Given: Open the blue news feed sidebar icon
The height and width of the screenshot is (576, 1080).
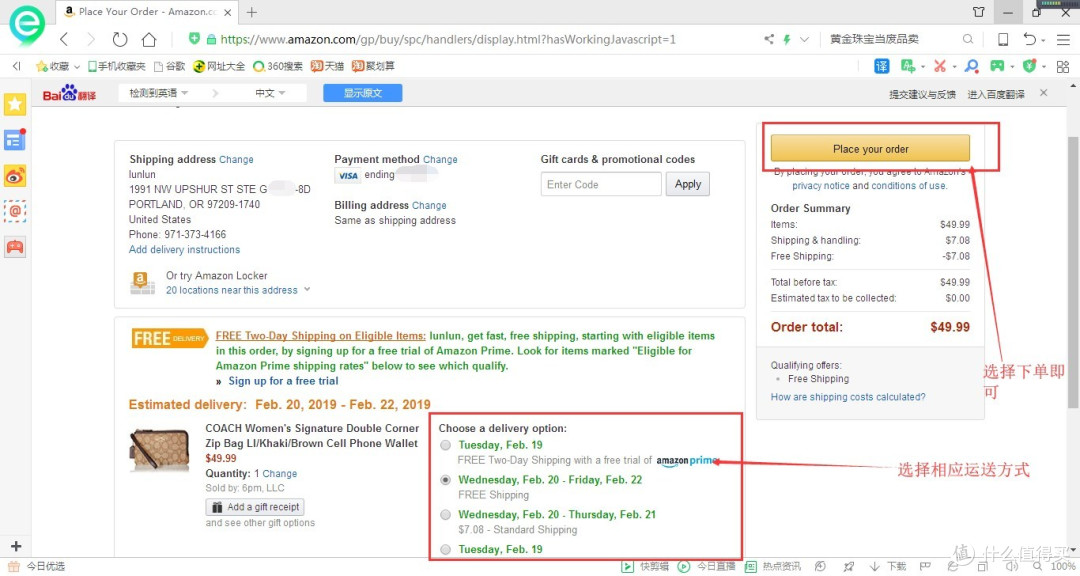Looking at the screenshot, I should pos(15,140).
